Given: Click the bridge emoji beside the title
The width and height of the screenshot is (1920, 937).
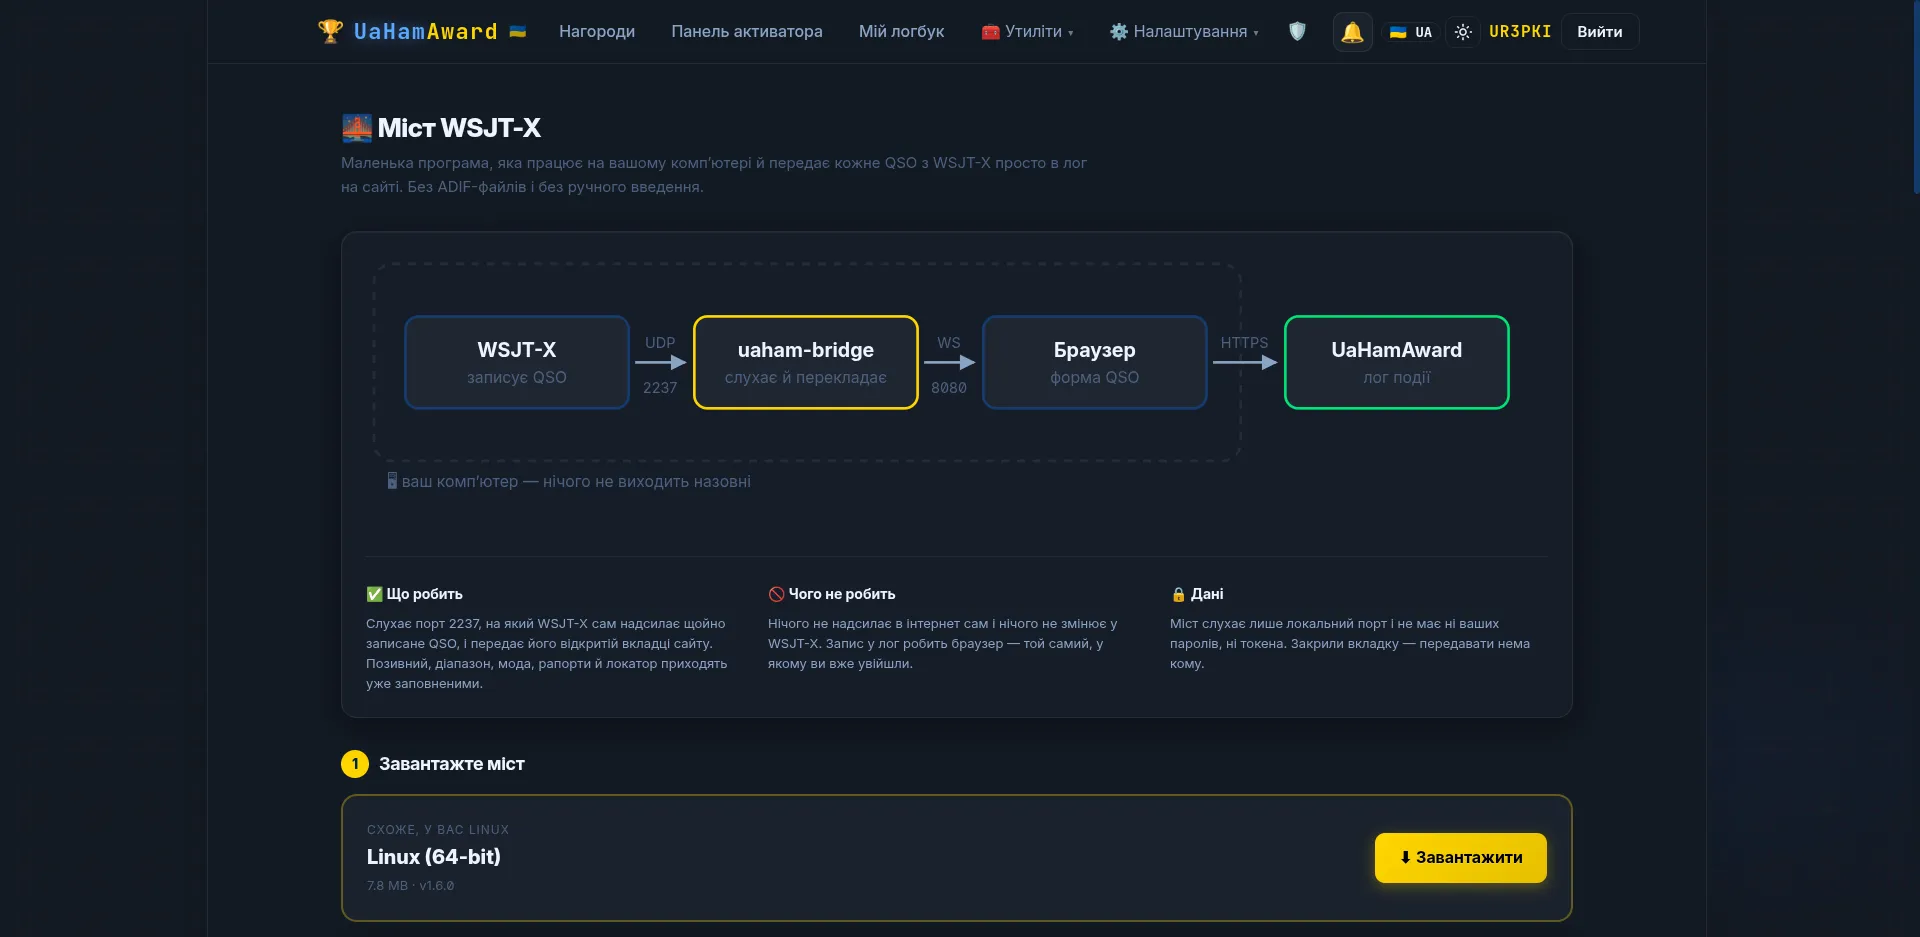Looking at the screenshot, I should pyautogui.click(x=357, y=128).
